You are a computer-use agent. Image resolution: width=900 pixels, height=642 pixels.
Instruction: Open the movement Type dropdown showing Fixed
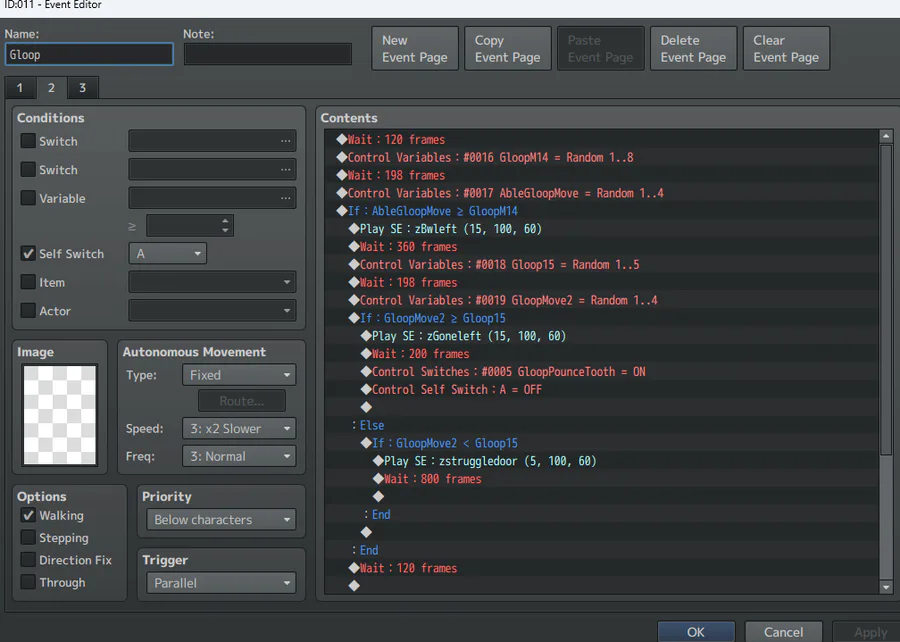[x=239, y=375]
